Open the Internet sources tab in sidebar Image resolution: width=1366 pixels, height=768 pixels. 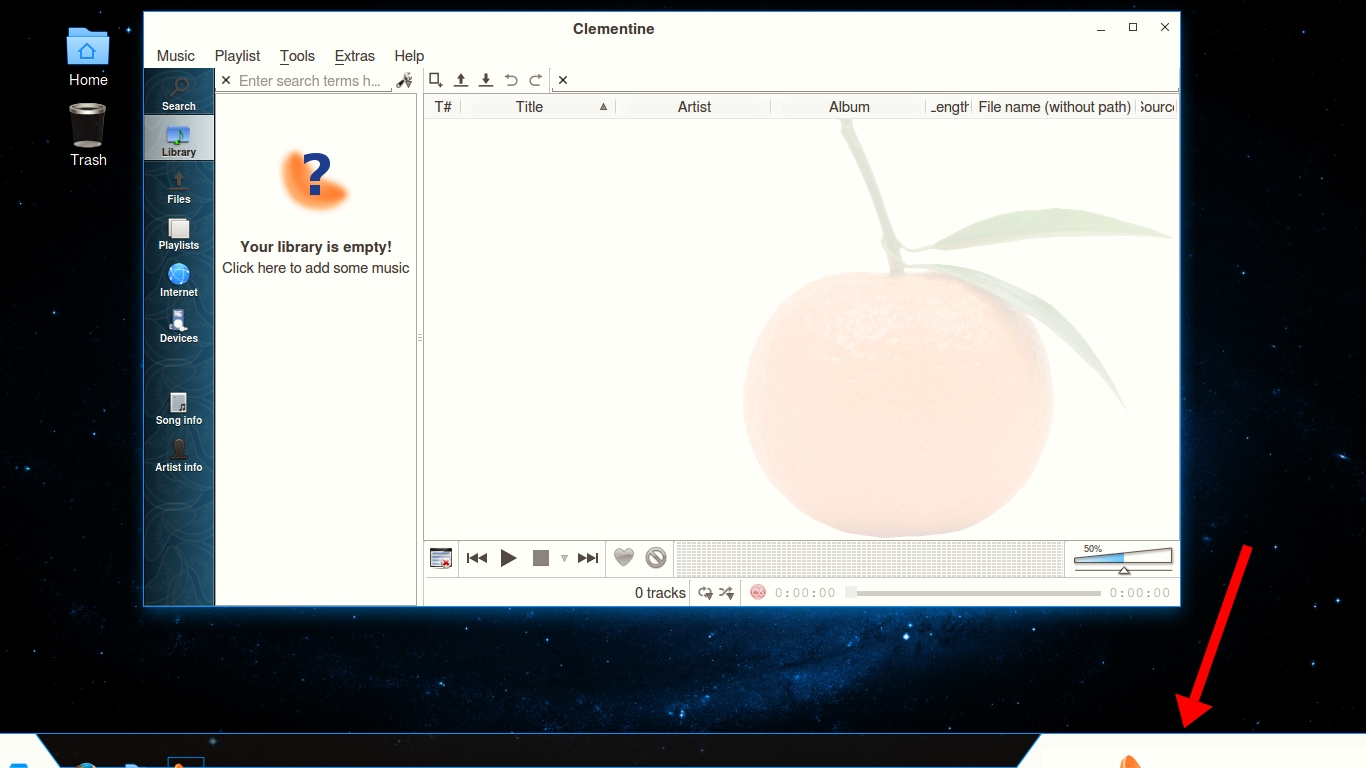pyautogui.click(x=179, y=280)
